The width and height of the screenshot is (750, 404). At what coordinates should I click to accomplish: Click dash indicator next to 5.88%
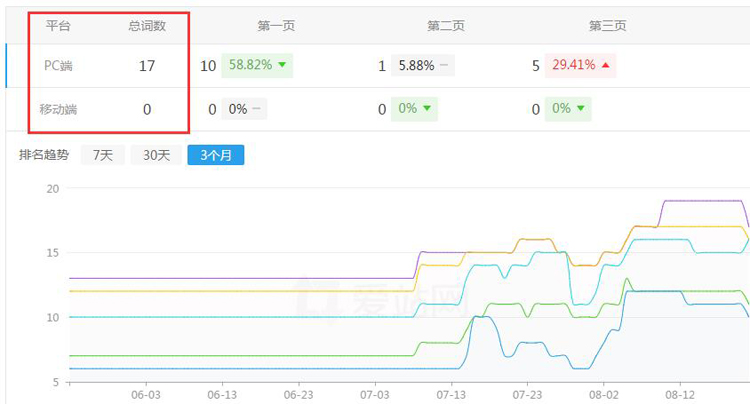coord(444,65)
